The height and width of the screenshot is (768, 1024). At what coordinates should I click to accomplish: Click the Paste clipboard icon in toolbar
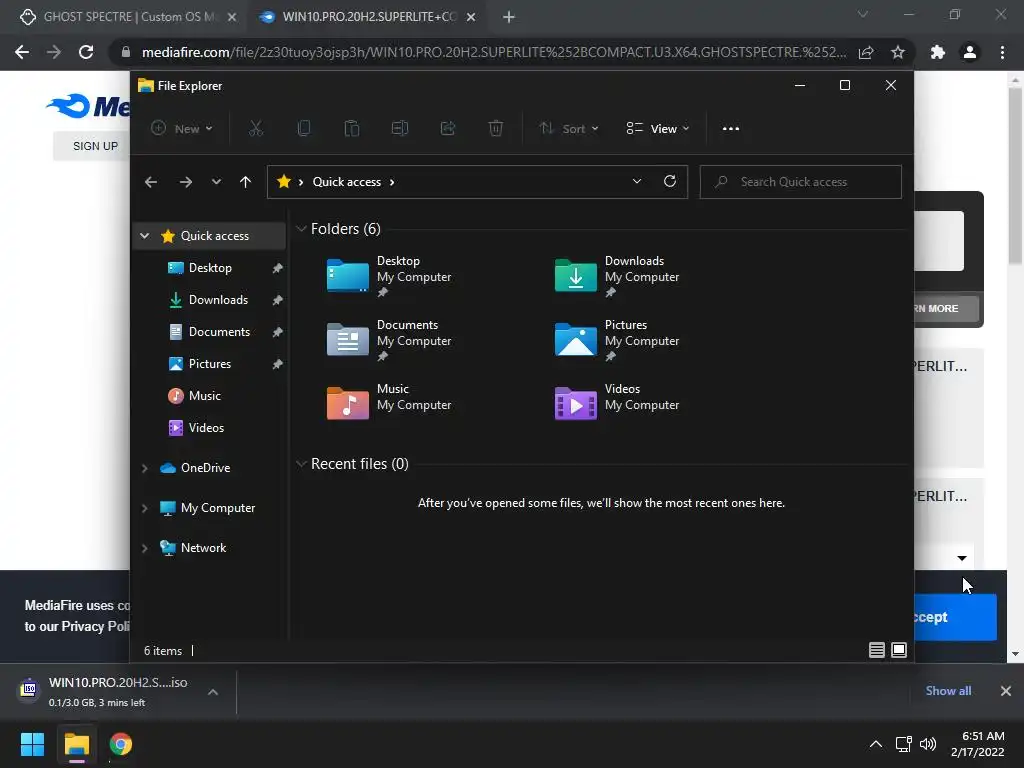tap(352, 129)
